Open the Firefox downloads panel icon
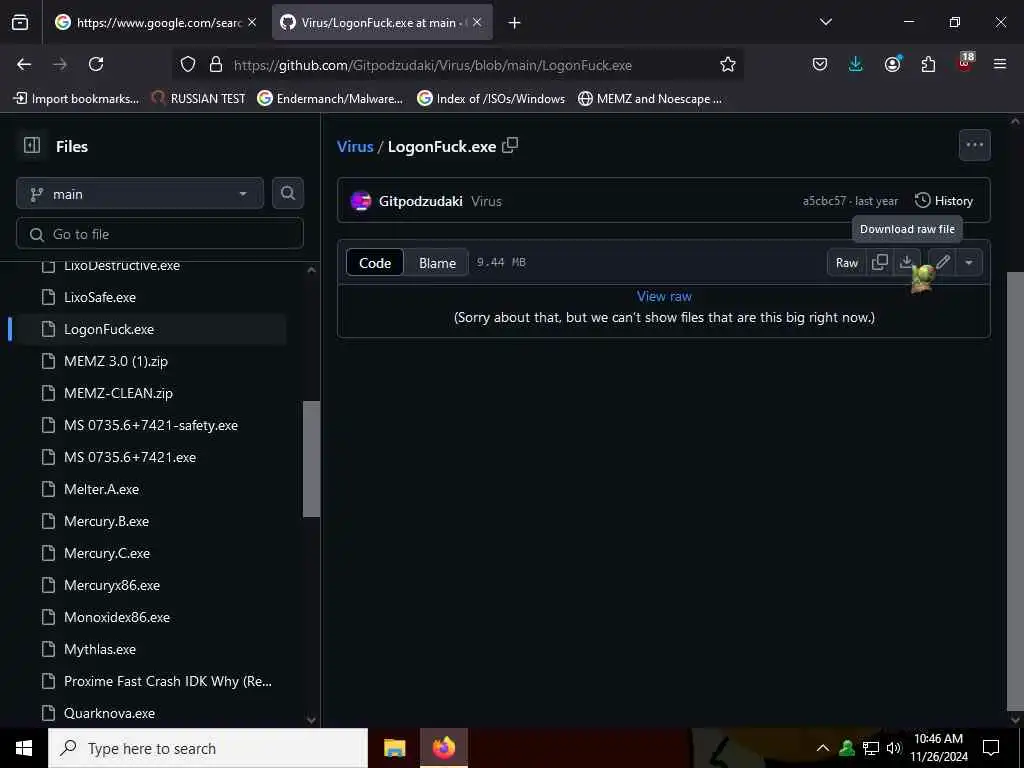Screen dimensions: 1024x768 click(x=856, y=64)
